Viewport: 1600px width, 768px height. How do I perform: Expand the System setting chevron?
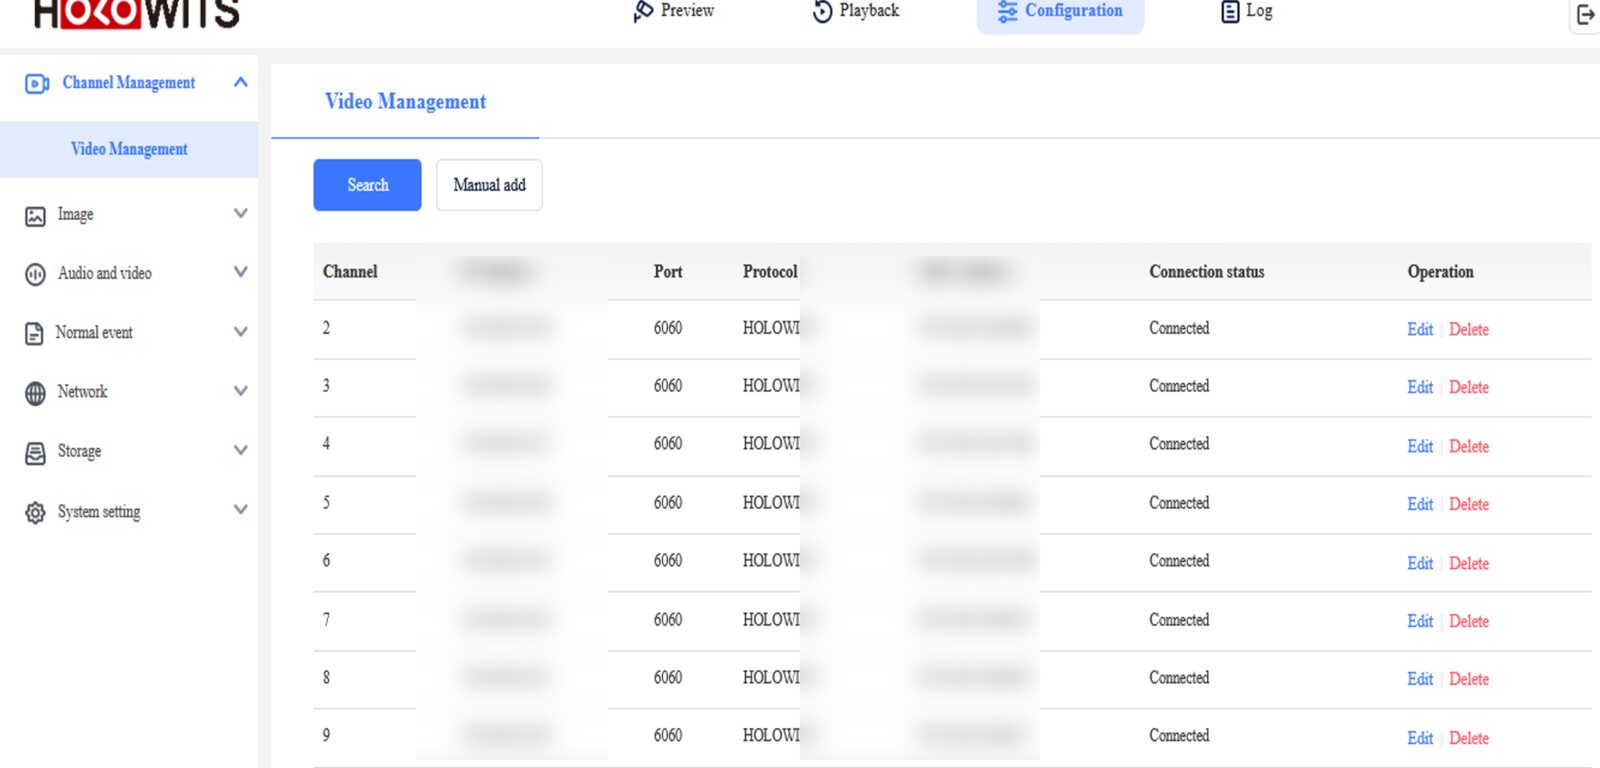click(x=240, y=510)
